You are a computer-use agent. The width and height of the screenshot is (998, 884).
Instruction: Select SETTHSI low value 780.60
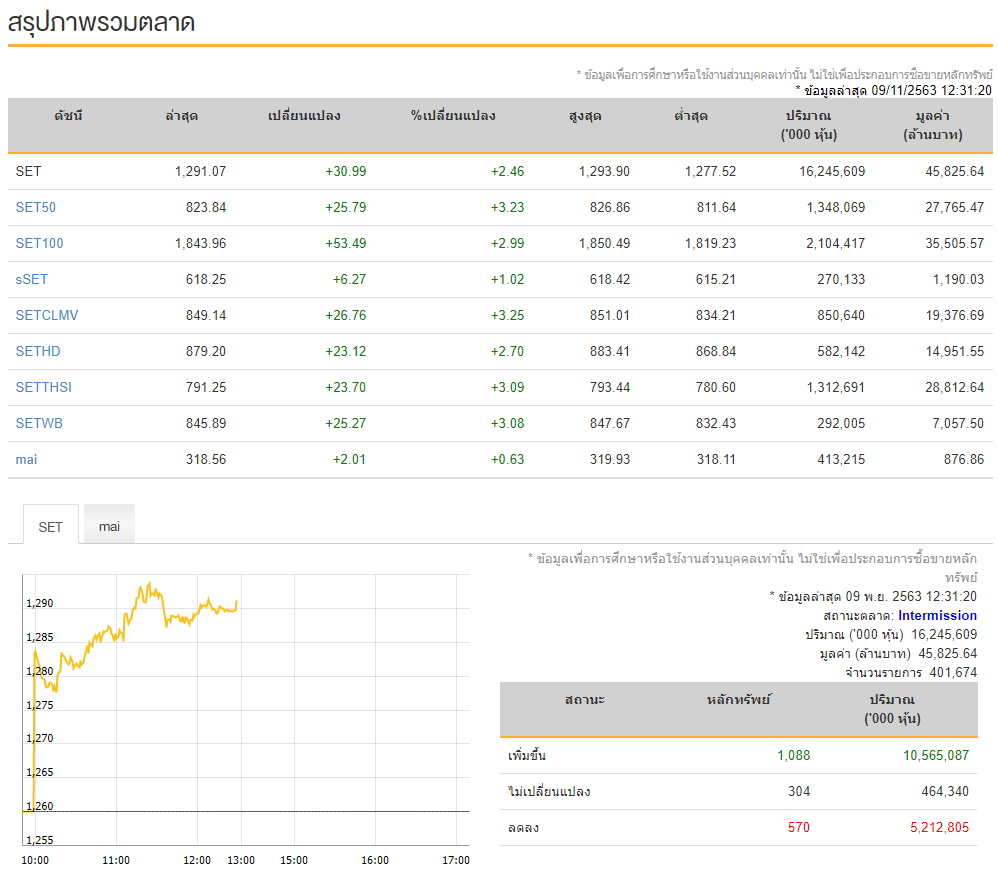(716, 387)
